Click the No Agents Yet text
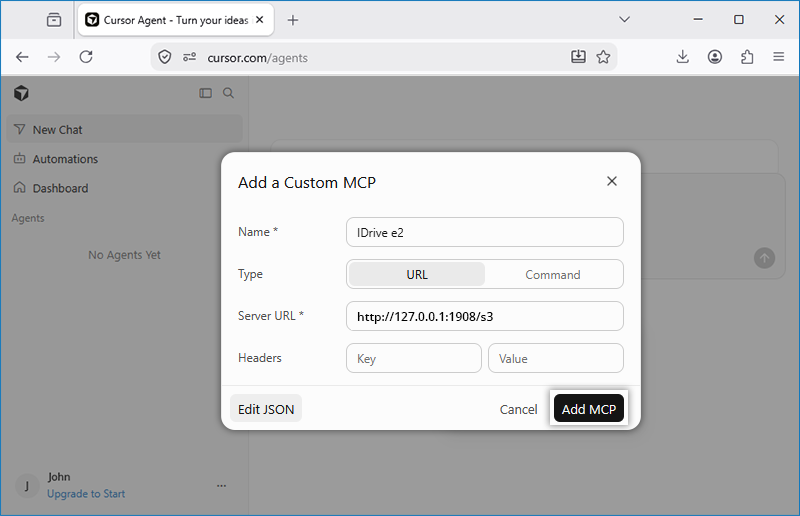Viewport: 800px width, 516px height. click(124, 255)
